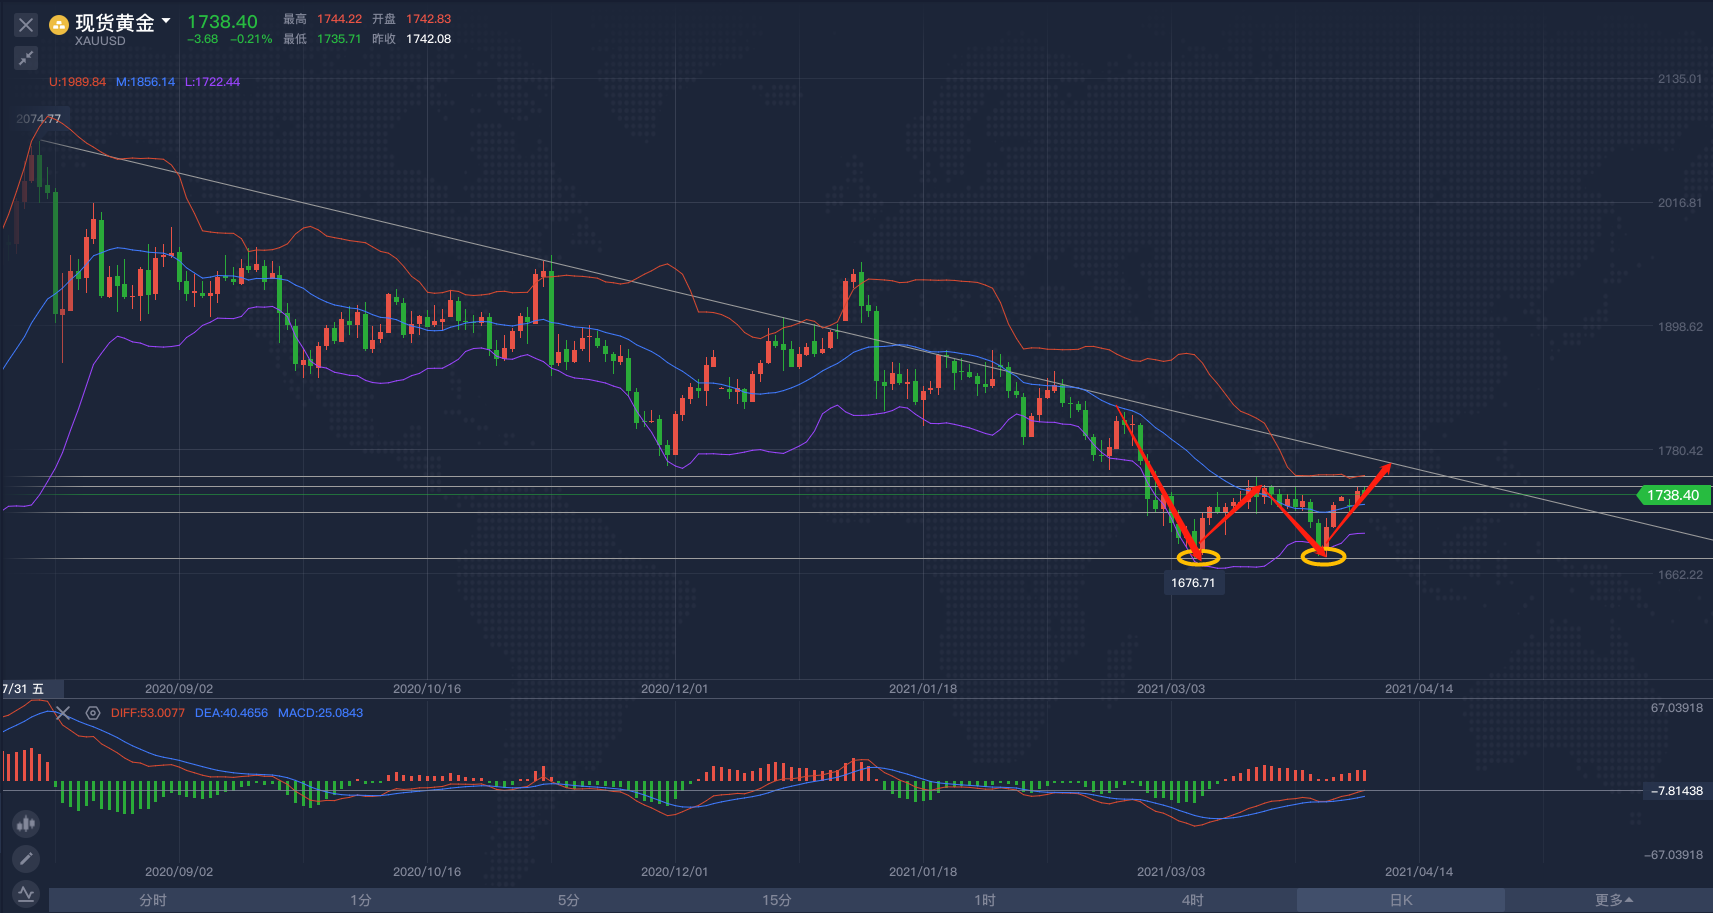Click the collapse fullscreen arrows icon

[26, 59]
